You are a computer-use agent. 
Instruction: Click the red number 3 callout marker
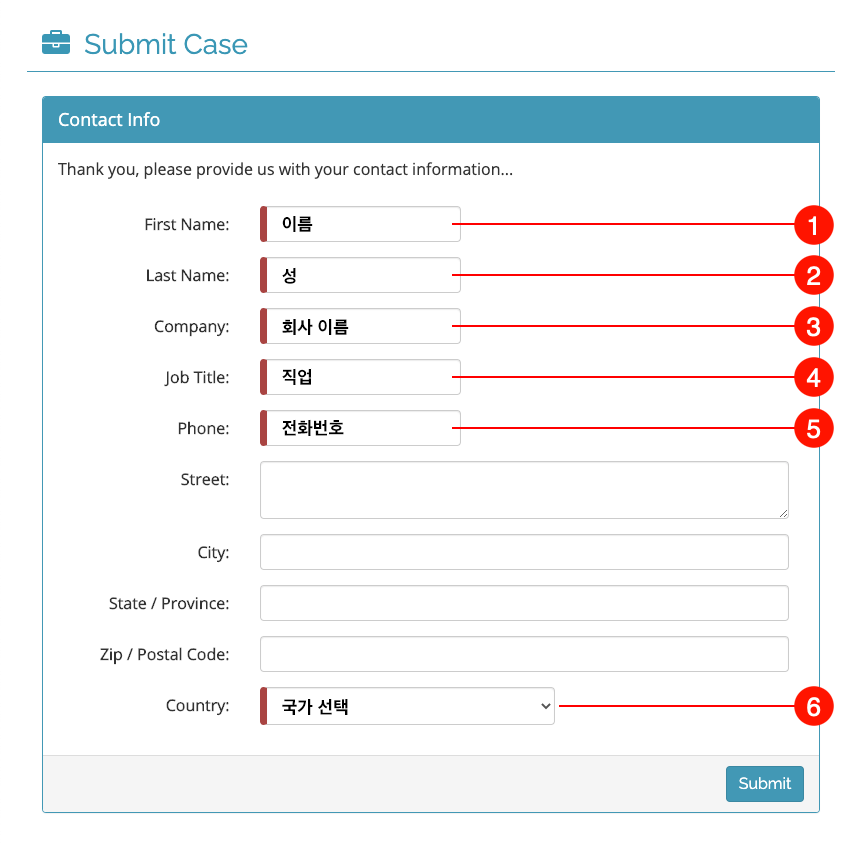pyautogui.click(x=814, y=327)
